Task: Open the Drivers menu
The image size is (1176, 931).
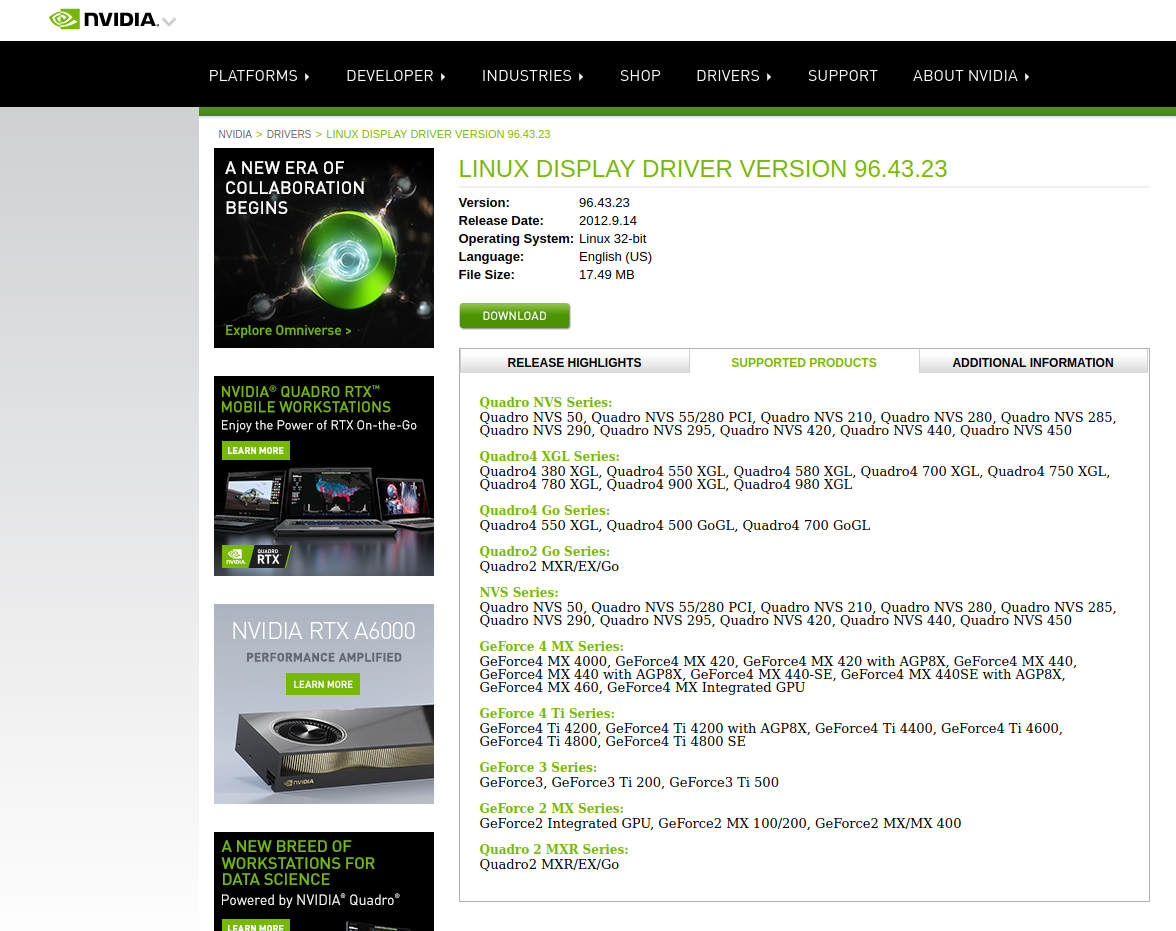Action: (x=734, y=76)
